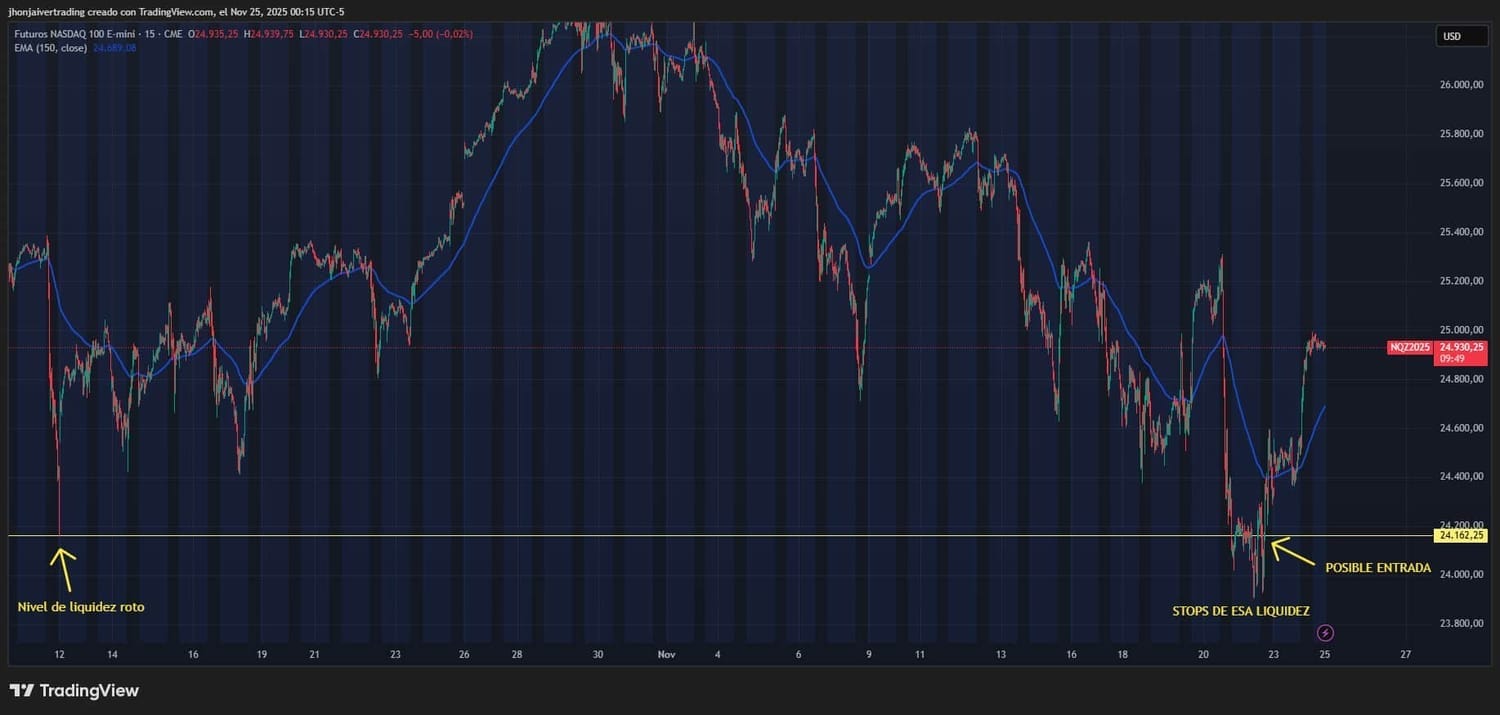Click the 'POSIBLE ENTRADA' text label
Viewport: 1500px width, 715px height.
(x=1378, y=568)
